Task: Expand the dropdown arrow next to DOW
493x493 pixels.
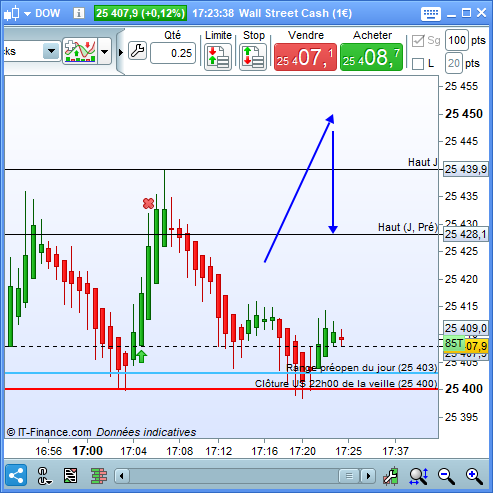Action: pos(27,14)
